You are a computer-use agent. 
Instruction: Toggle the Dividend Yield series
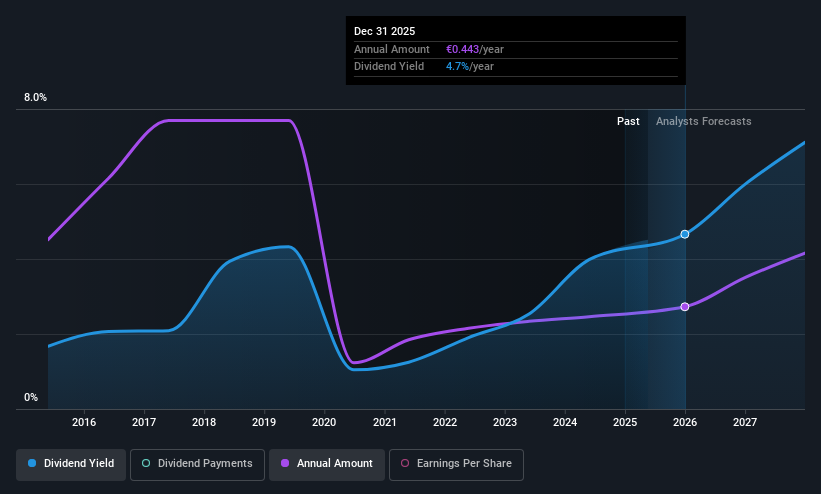71,464
